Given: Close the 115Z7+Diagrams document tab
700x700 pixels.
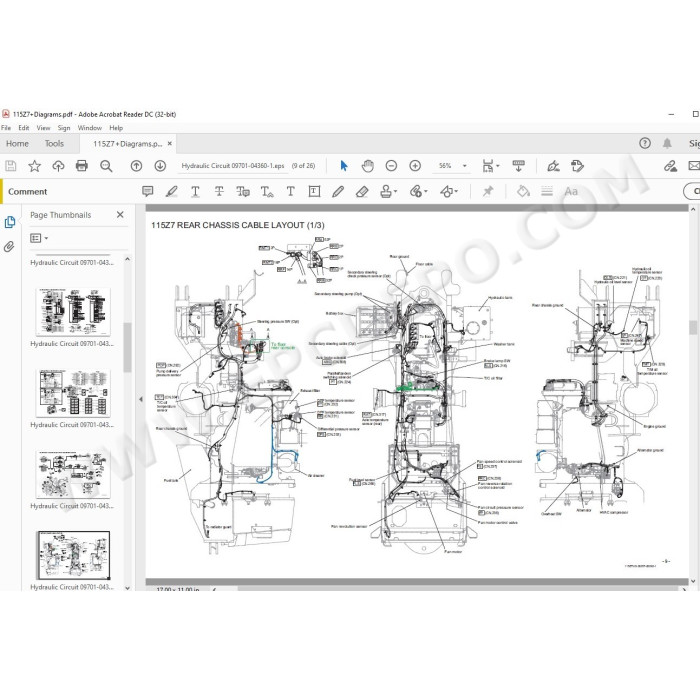Looking at the screenshot, I should click(x=170, y=143).
